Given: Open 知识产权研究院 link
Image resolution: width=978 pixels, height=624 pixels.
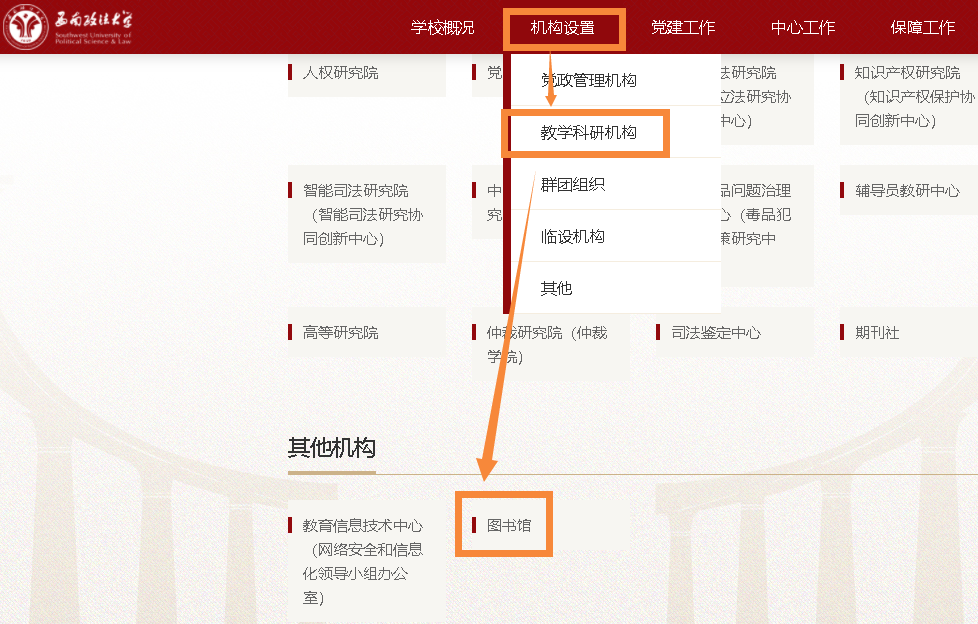Looking at the screenshot, I should tap(913, 96).
